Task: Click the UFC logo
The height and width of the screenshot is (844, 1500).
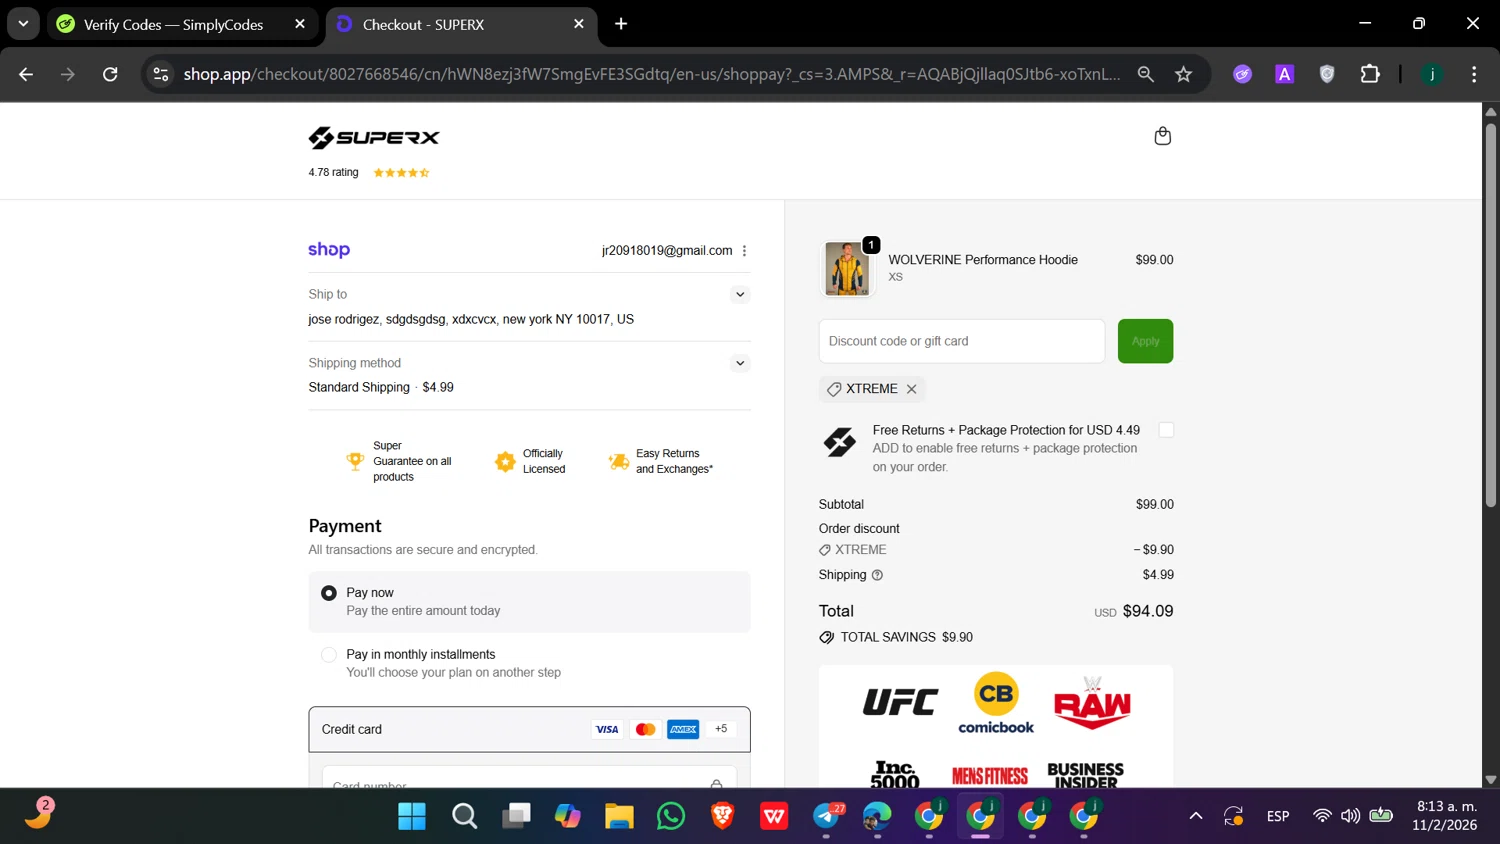Action: click(x=900, y=702)
